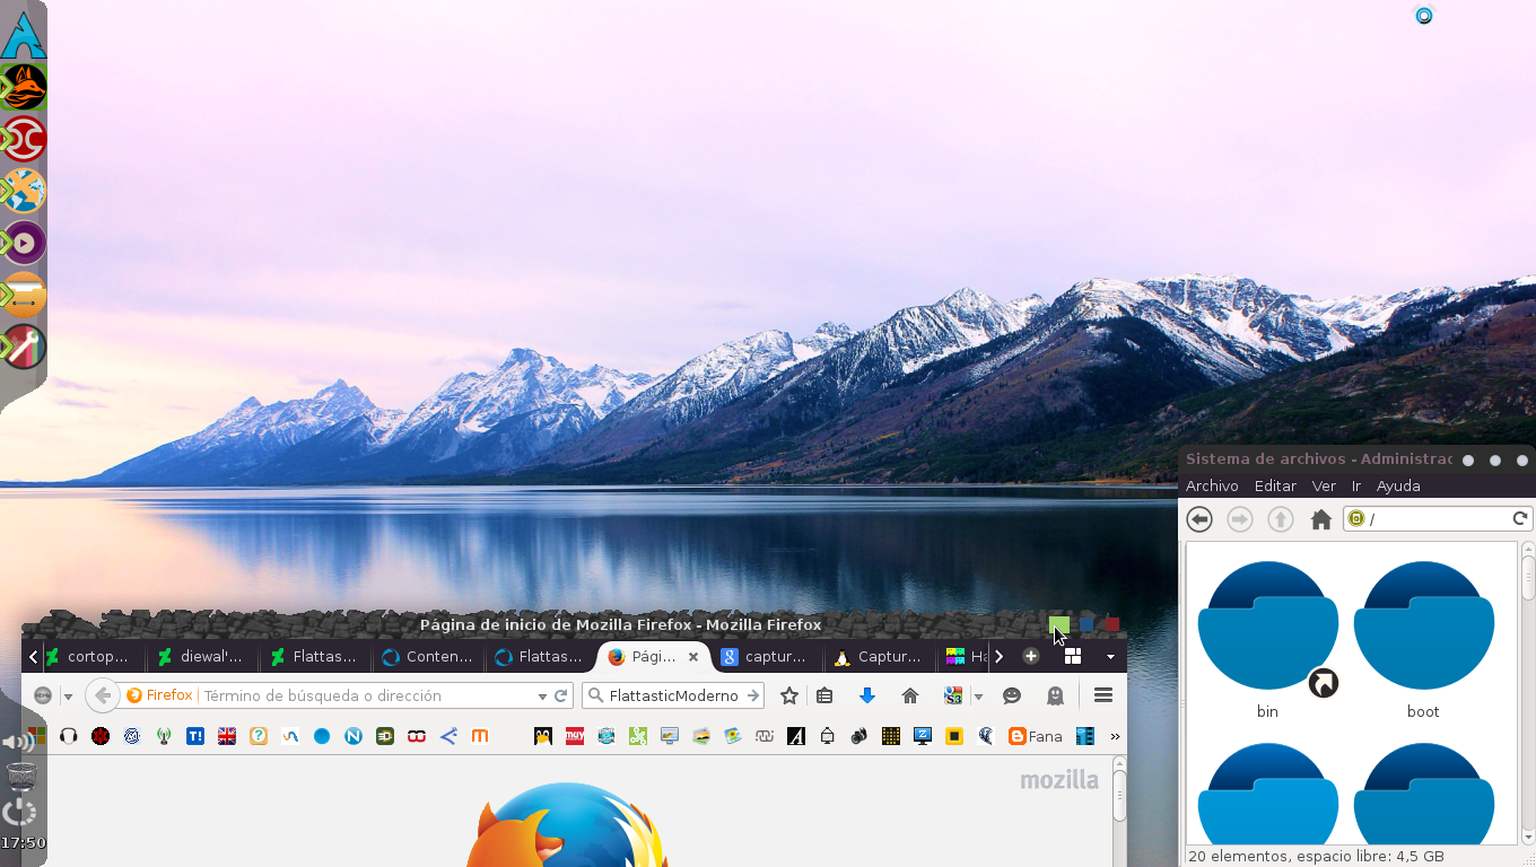Open the tab groups grid button
The image size is (1536, 867).
(x=1072, y=656)
